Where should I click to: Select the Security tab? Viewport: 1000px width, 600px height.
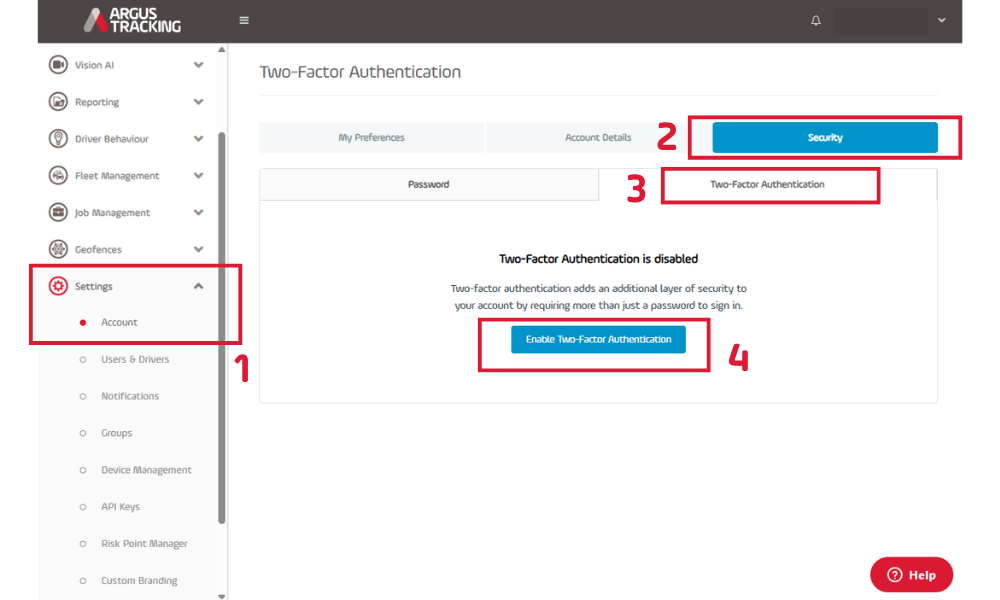(825, 138)
